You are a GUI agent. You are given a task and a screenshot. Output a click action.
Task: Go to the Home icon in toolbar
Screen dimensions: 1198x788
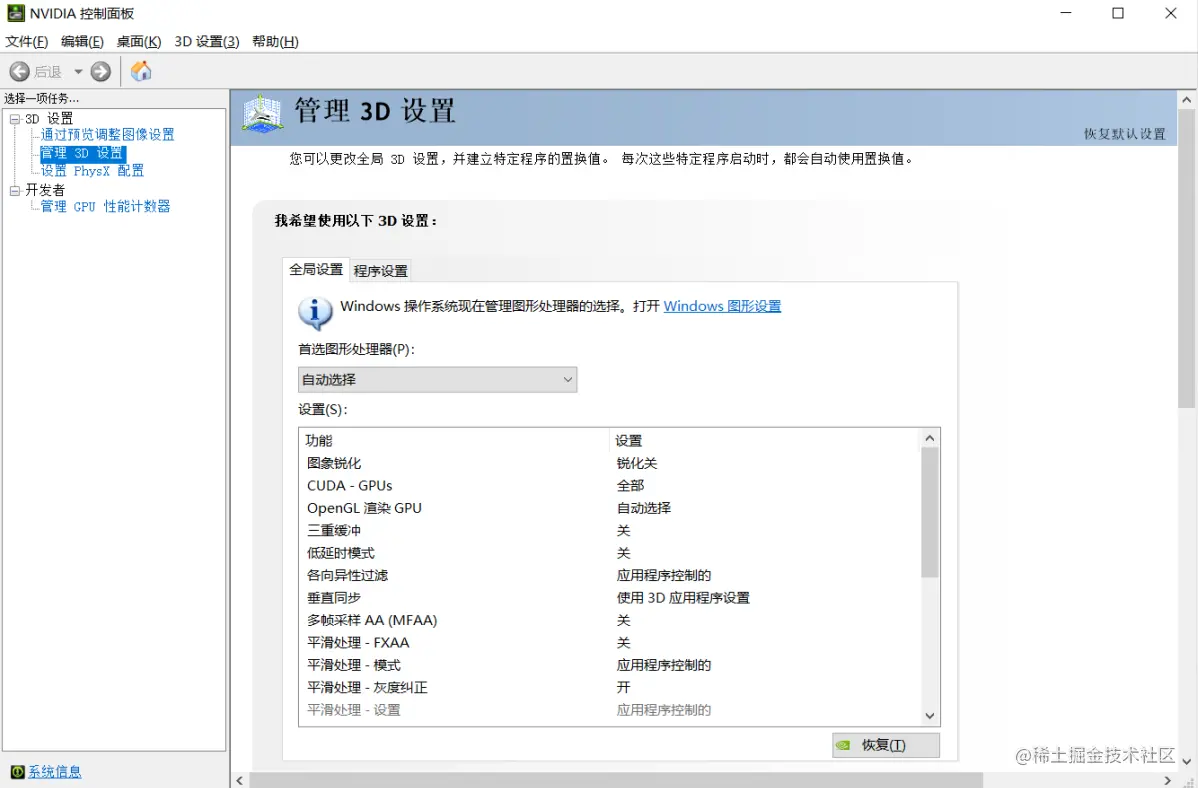pyautogui.click(x=141, y=71)
